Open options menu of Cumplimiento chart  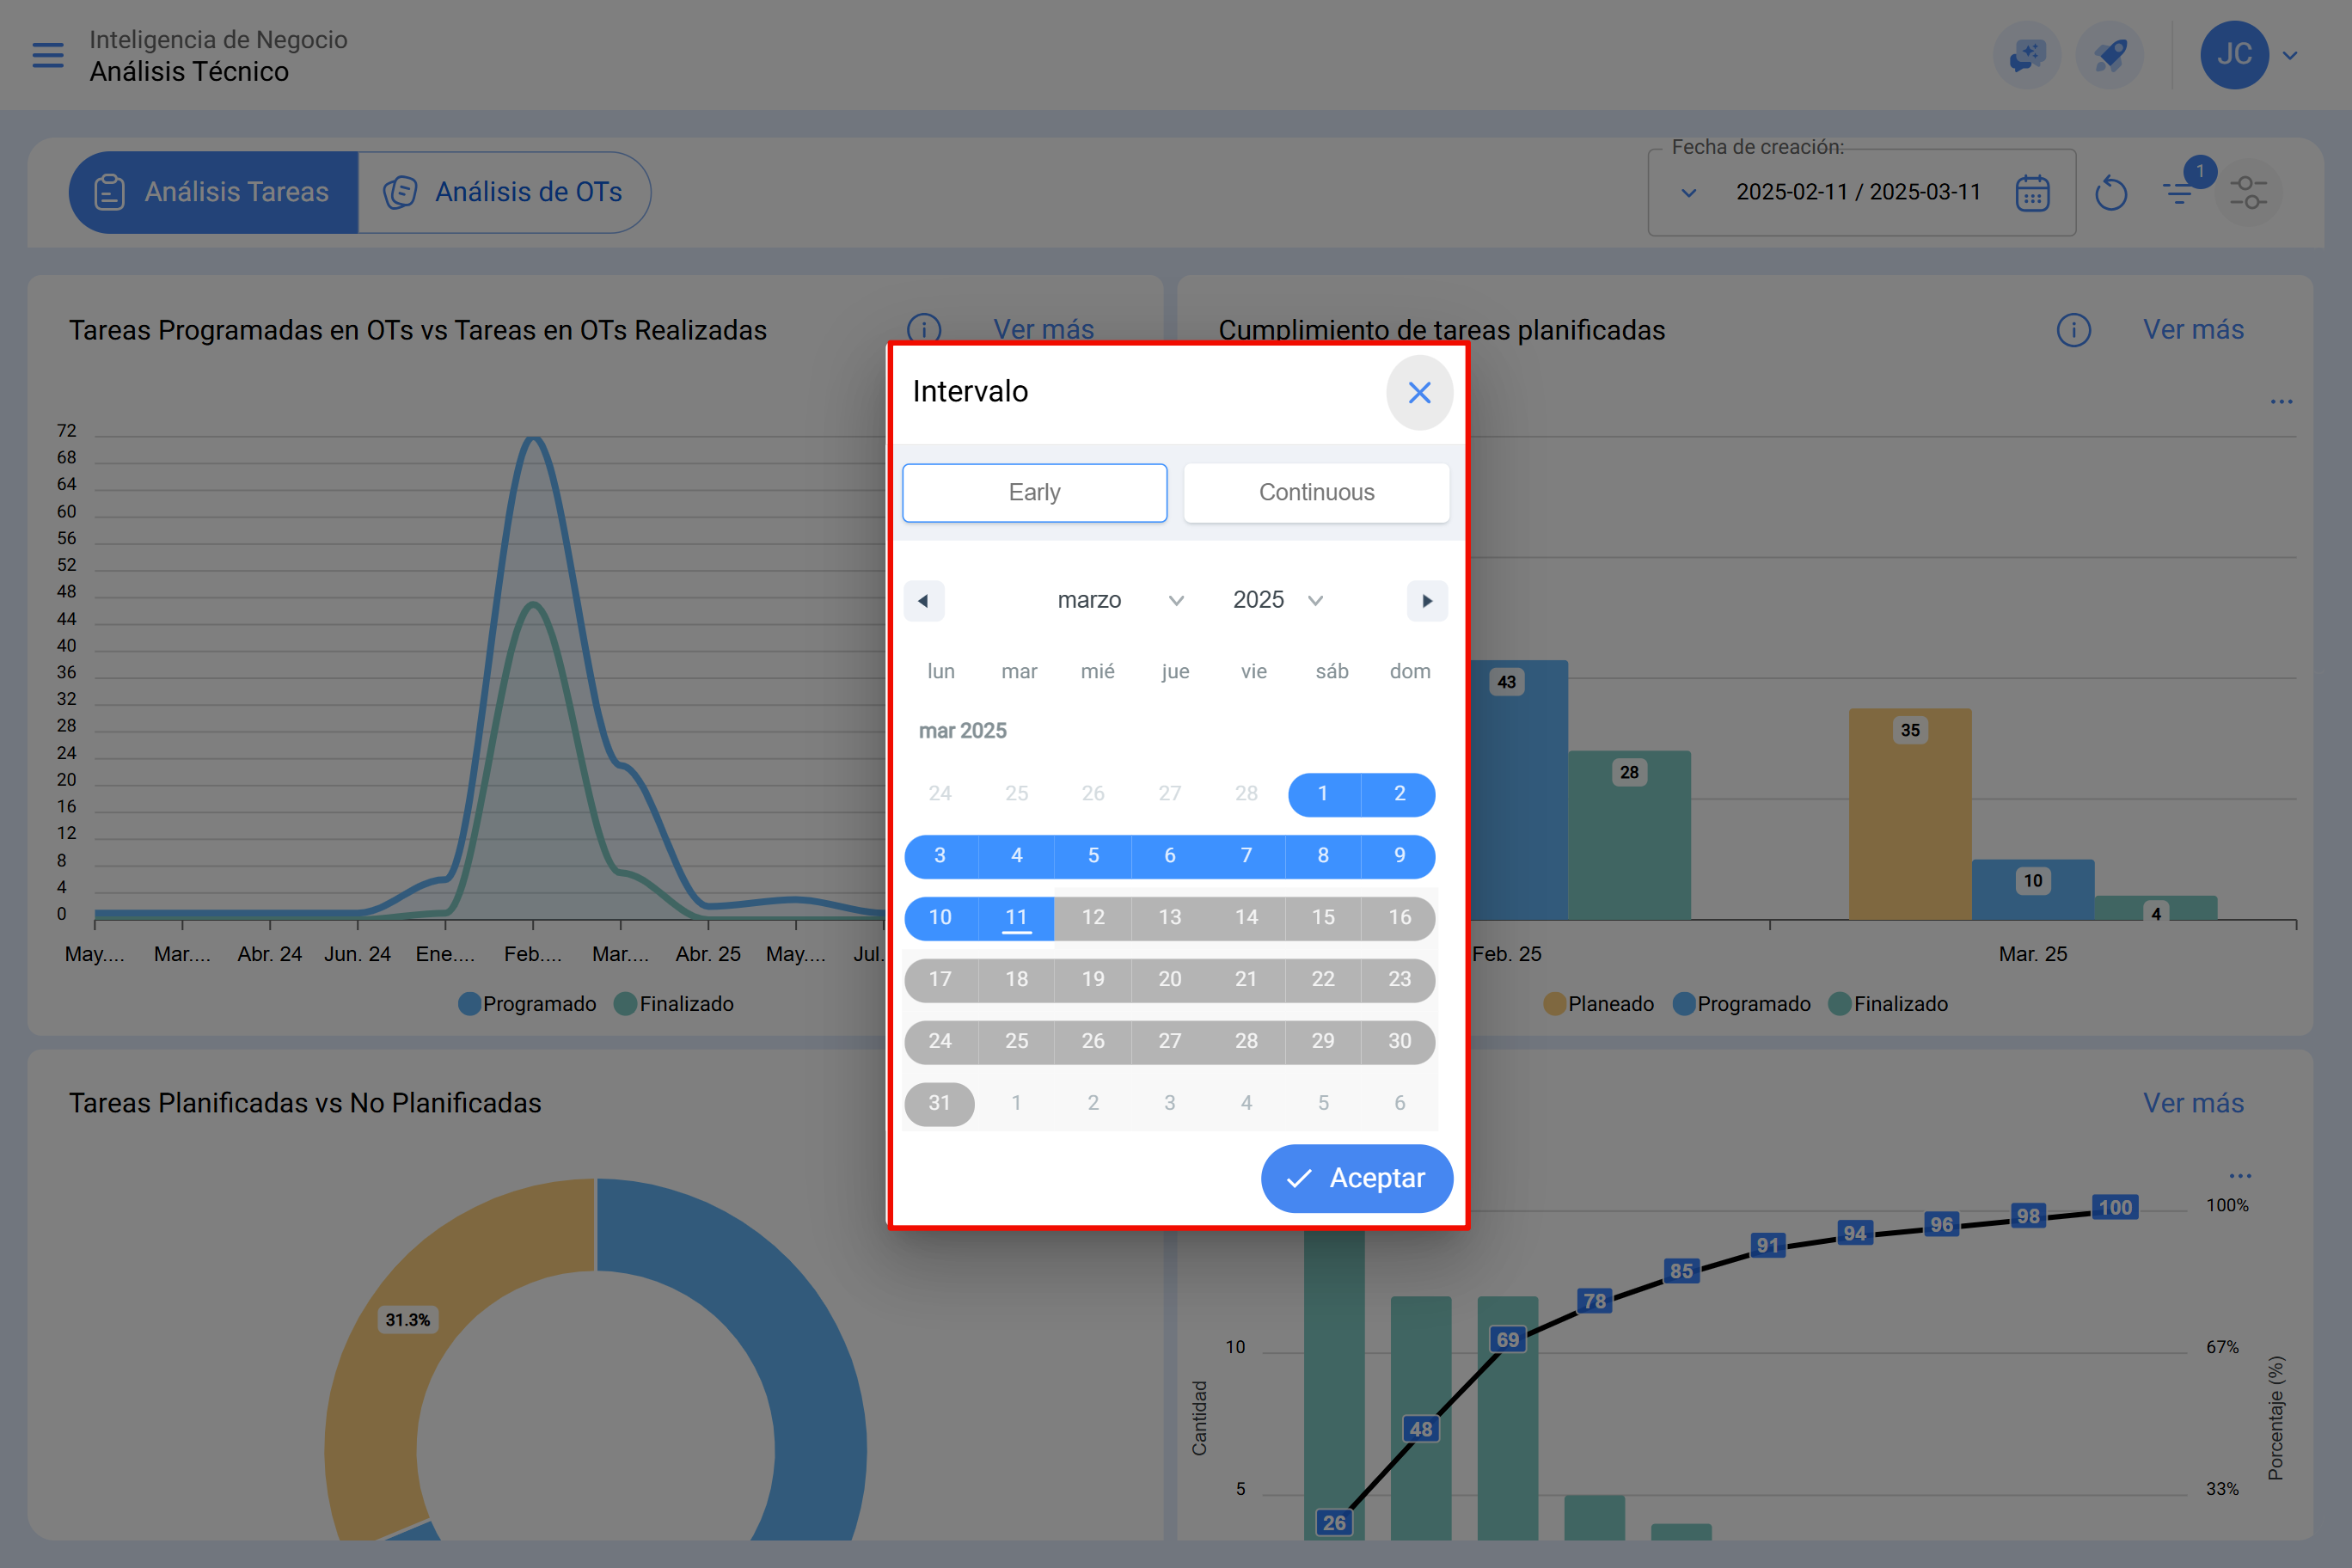2281,402
